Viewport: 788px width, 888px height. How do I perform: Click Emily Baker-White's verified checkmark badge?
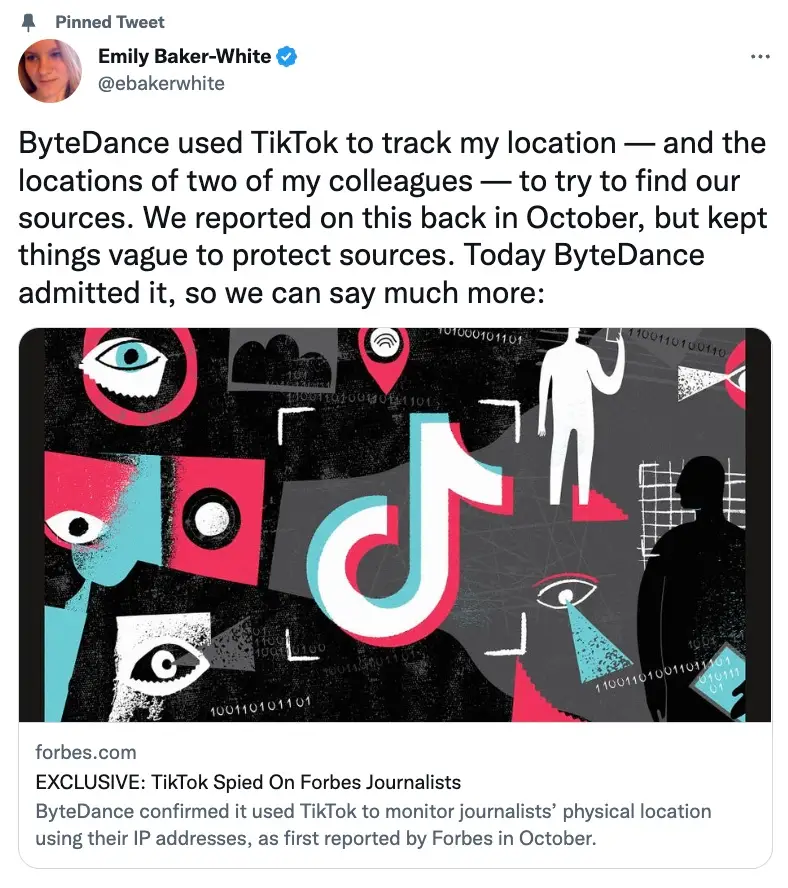coord(286,57)
